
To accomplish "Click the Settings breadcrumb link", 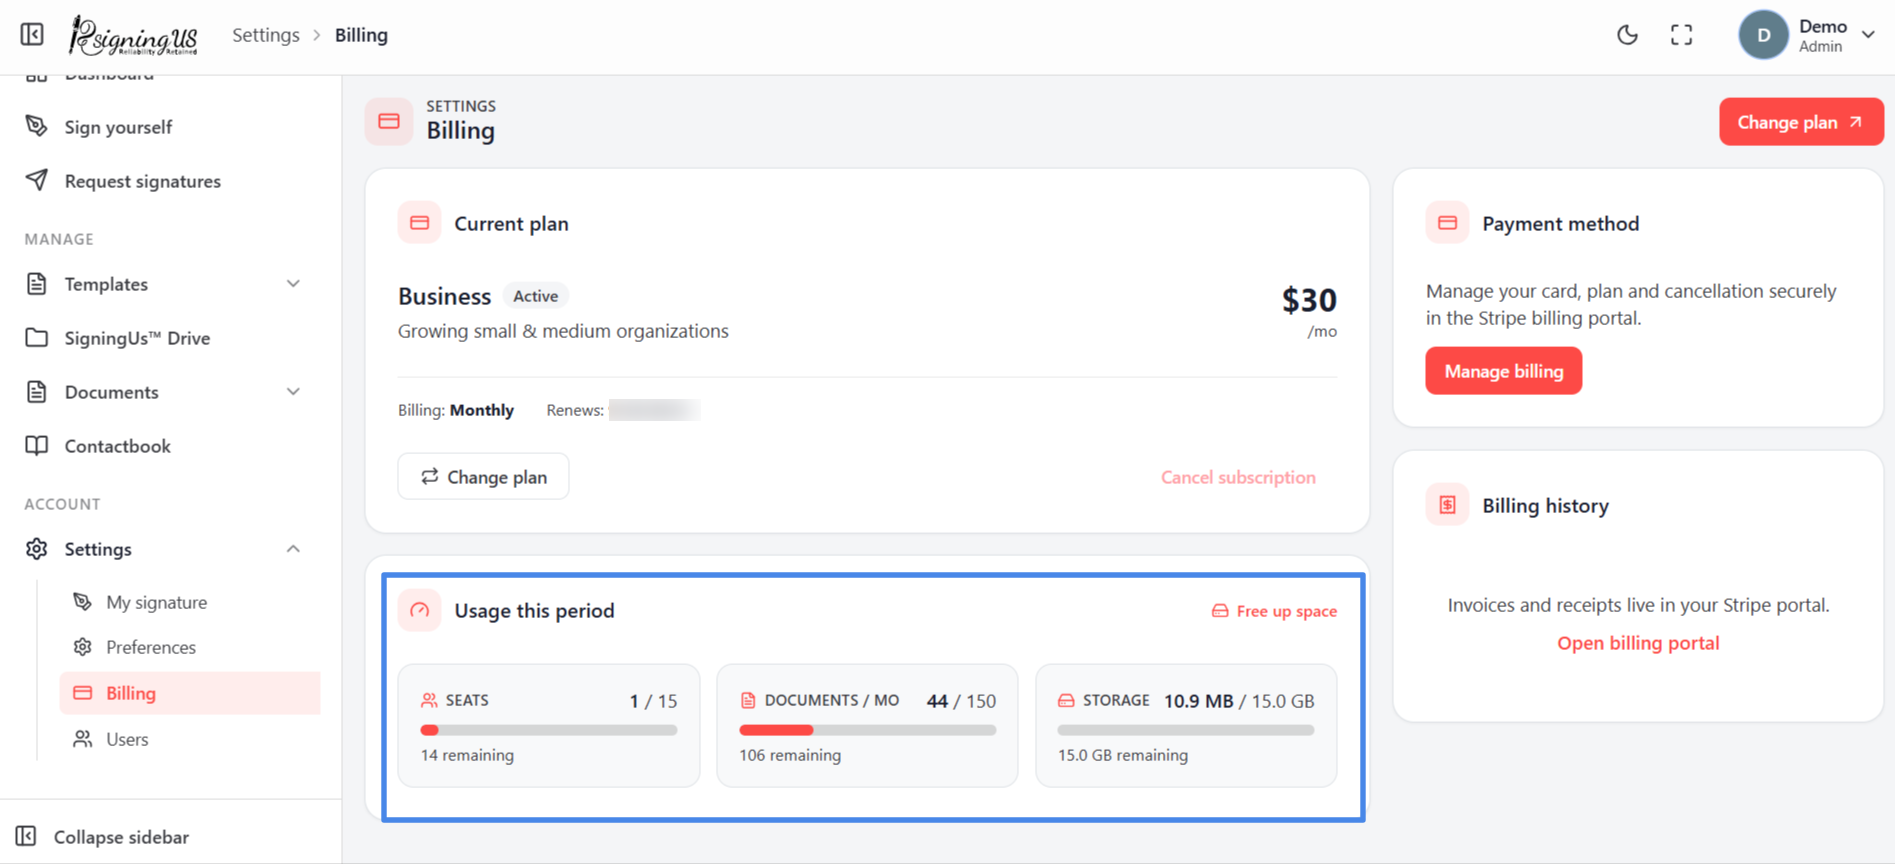I will [x=266, y=35].
